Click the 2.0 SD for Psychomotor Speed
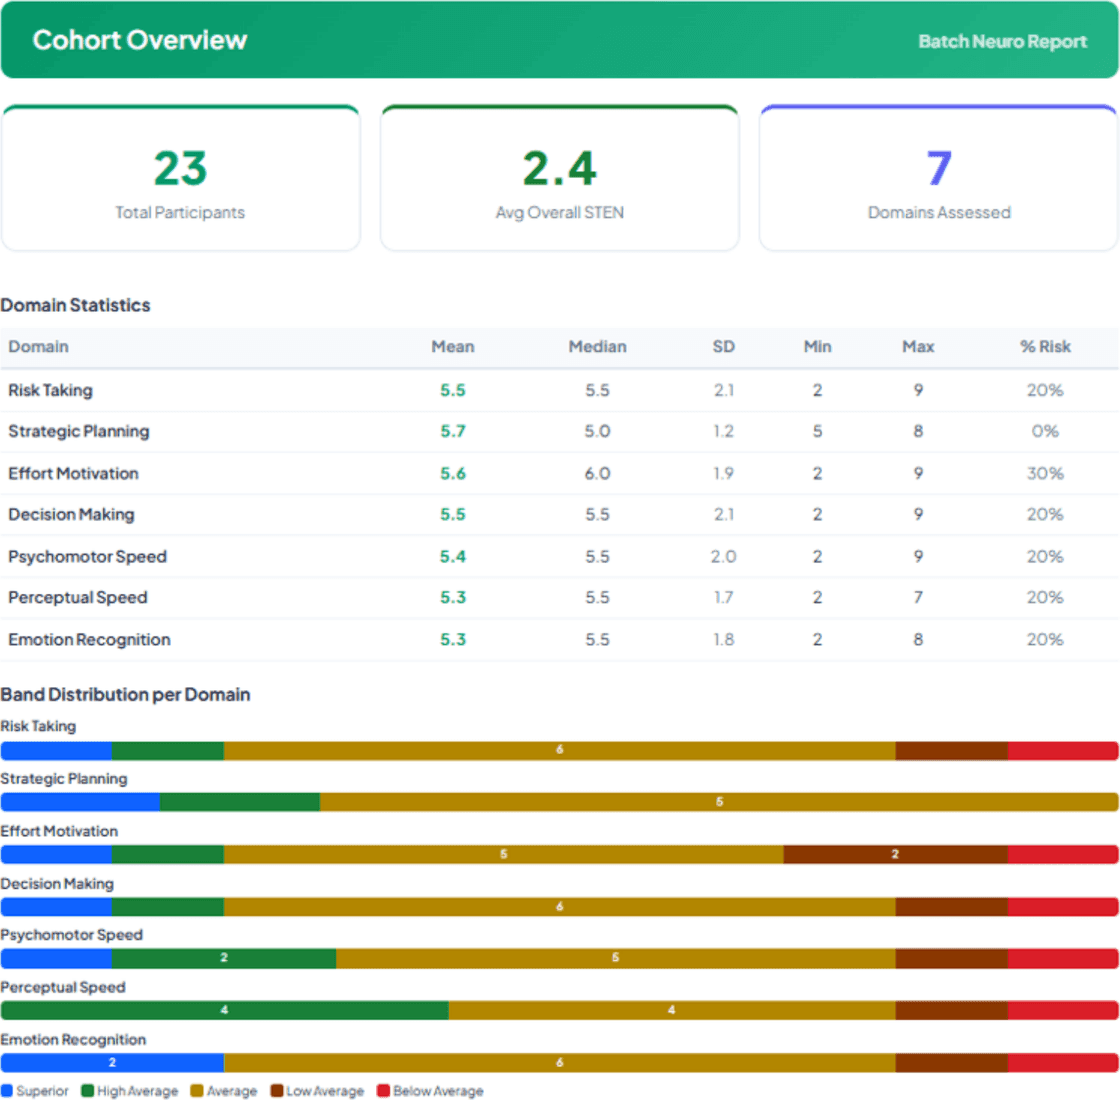Viewport: 1120px width, 1100px height. pos(724,556)
